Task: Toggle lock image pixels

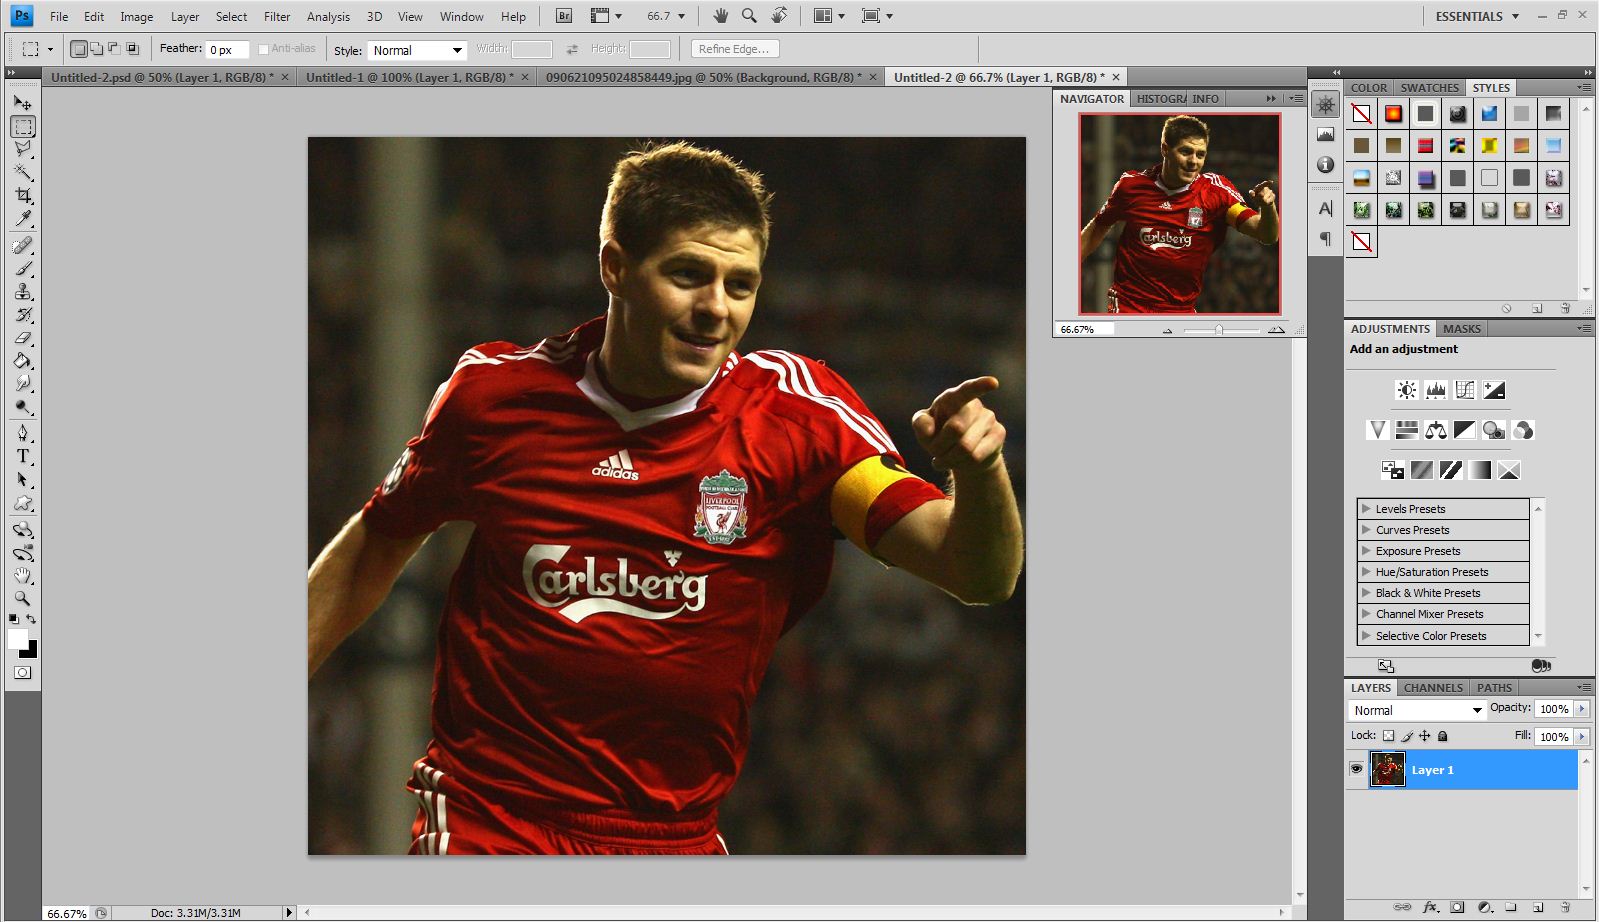Action: [x=1407, y=736]
